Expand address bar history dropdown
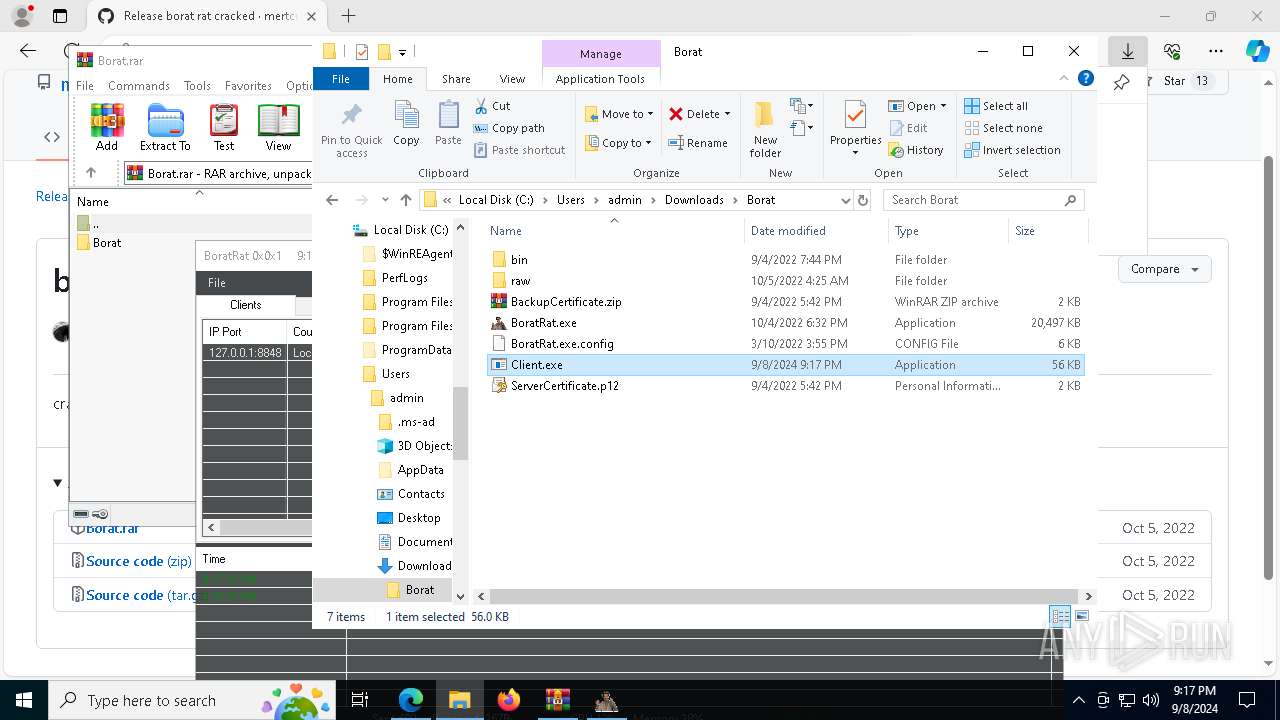Viewport: 1280px width, 720px height. [845, 200]
